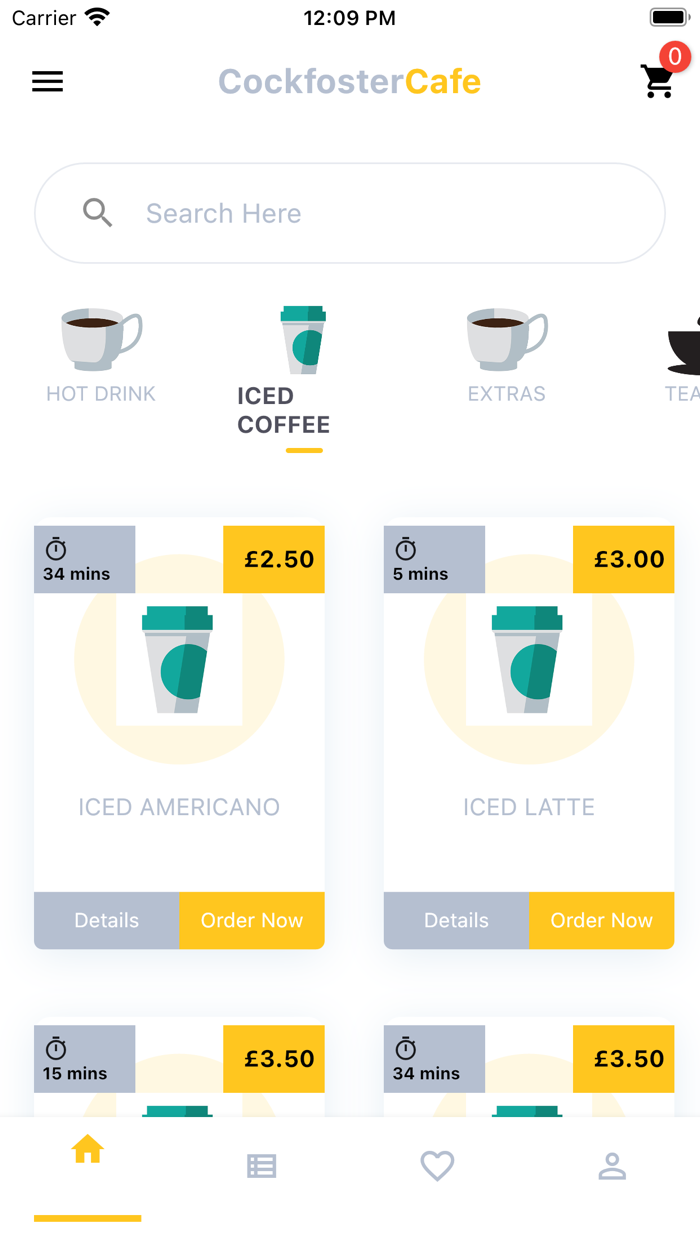The width and height of the screenshot is (700, 1244).
Task: Select the ICED AMERICANO price tag £2.50
Action: [x=274, y=559]
